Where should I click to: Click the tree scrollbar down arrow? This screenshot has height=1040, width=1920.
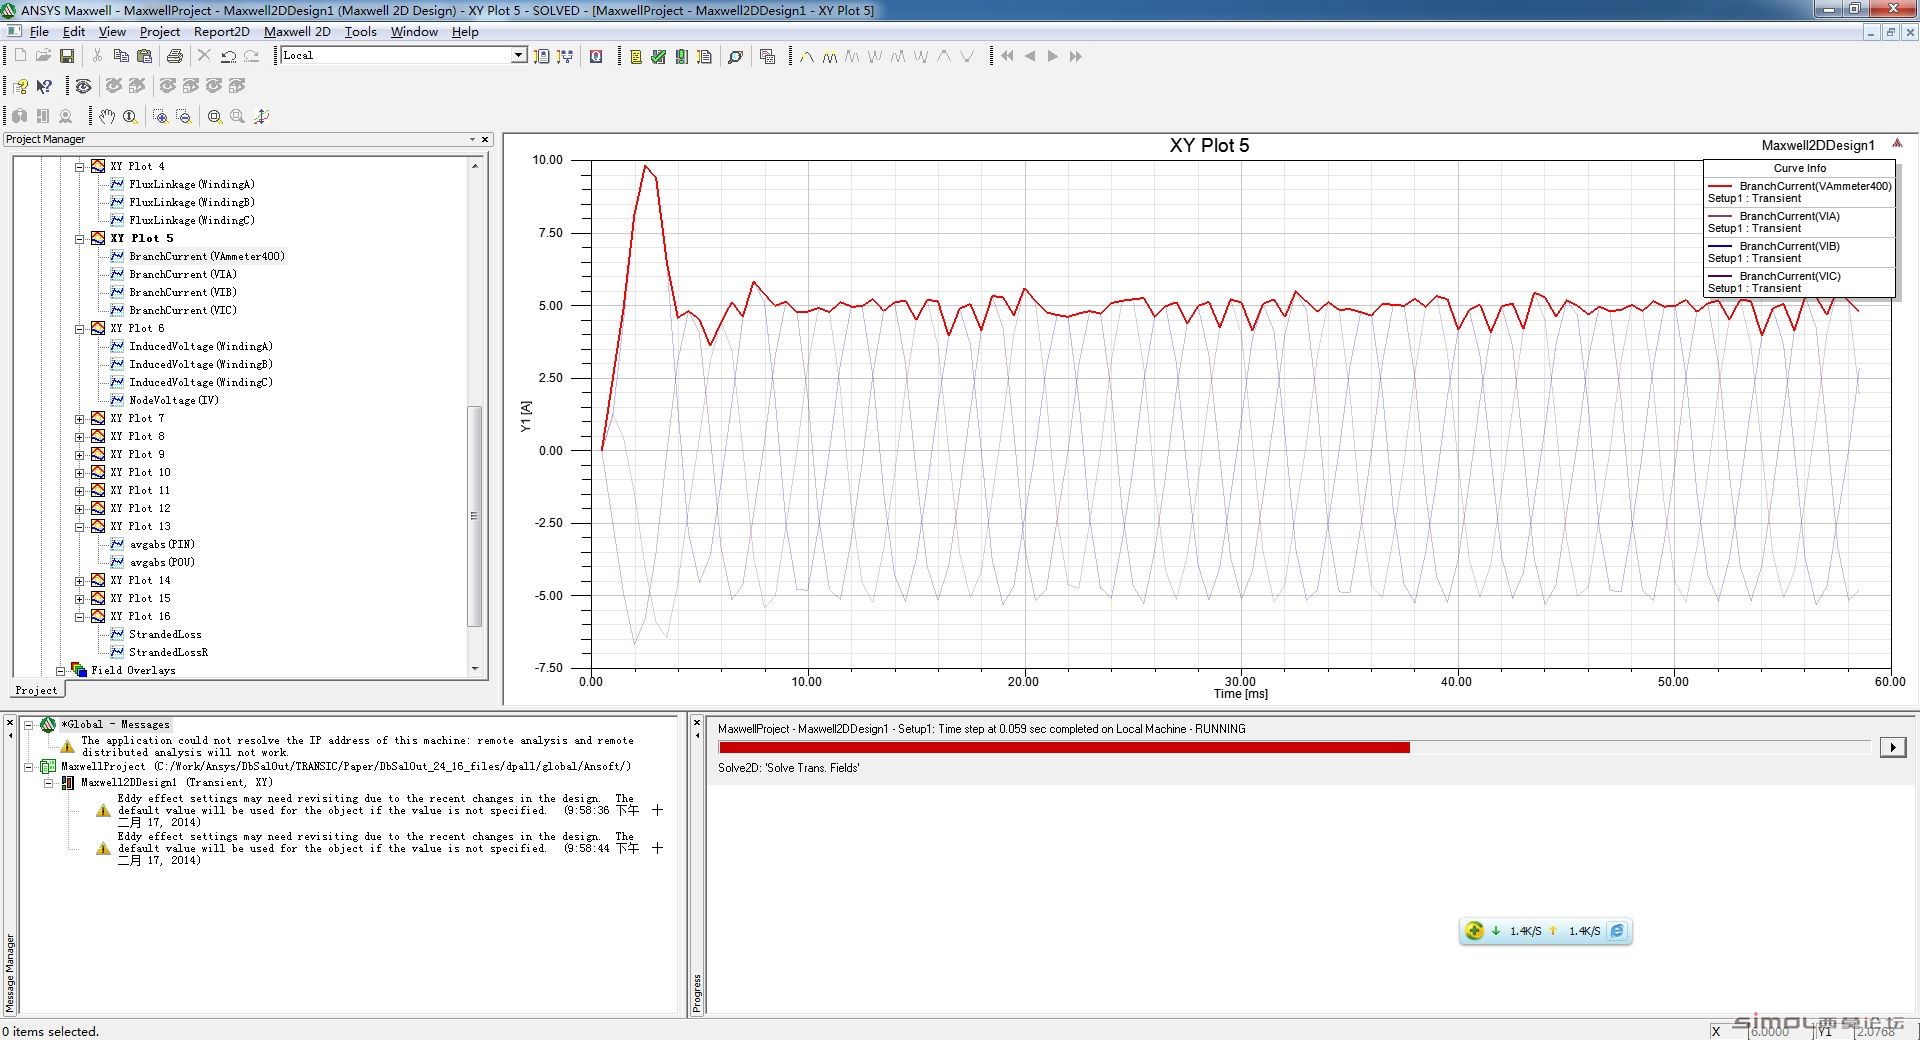tap(475, 669)
